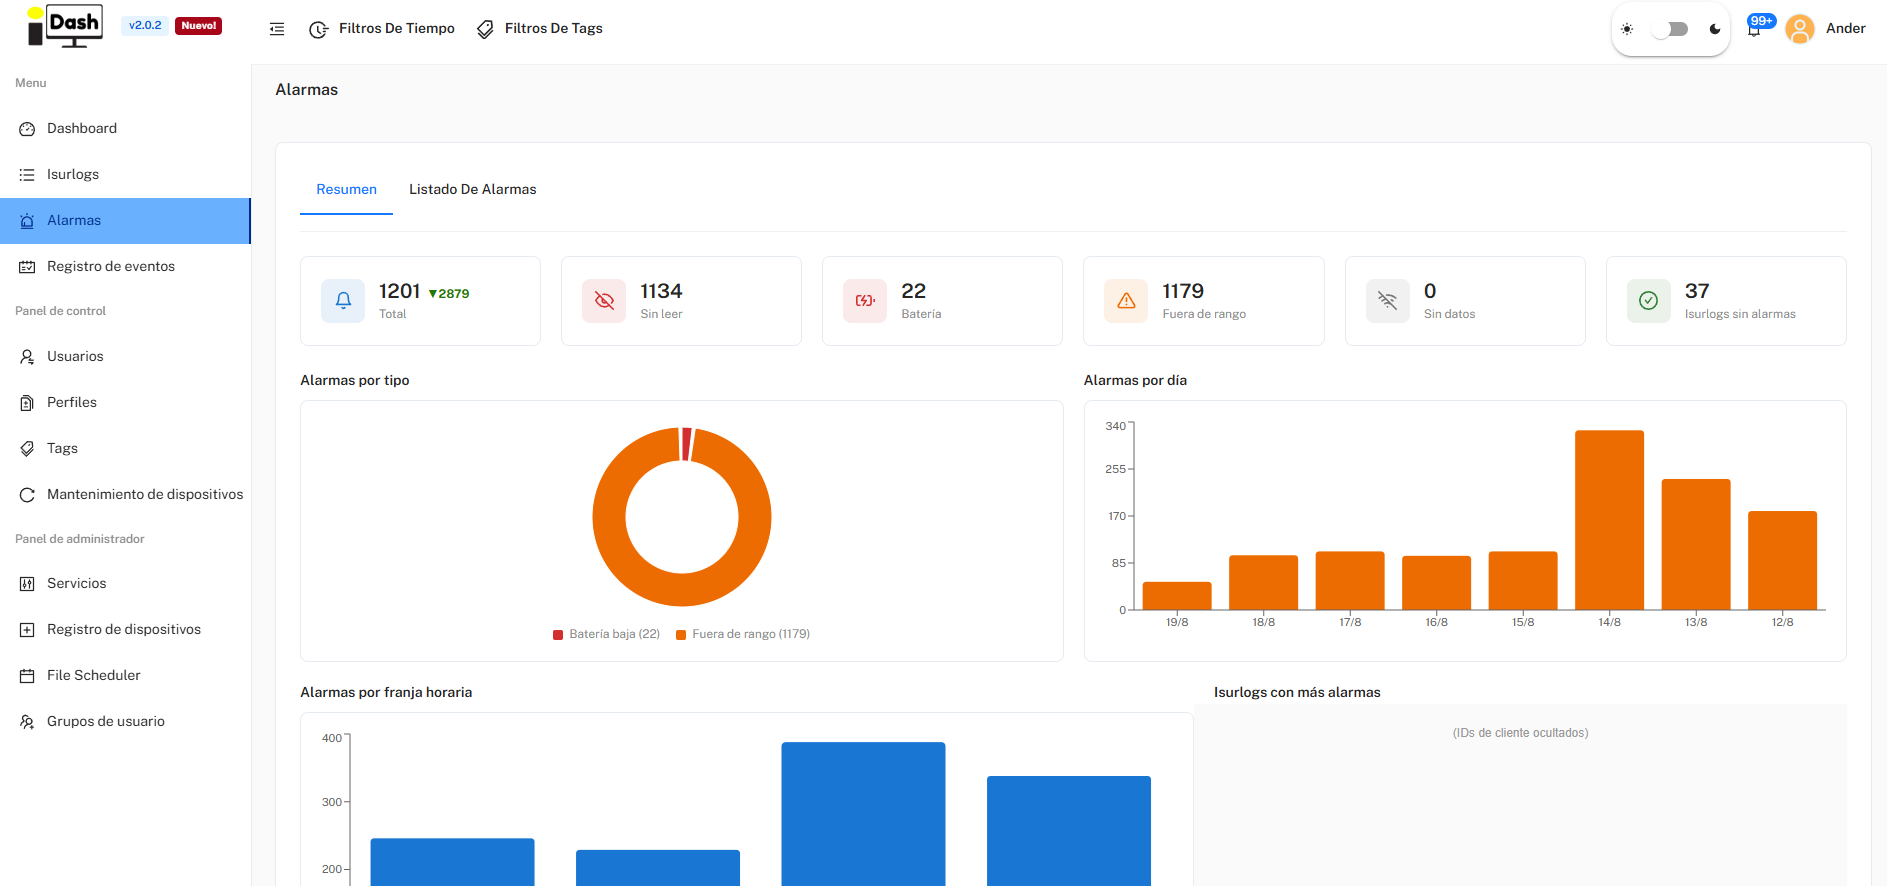Click the battery icon on Batería card

click(x=865, y=301)
